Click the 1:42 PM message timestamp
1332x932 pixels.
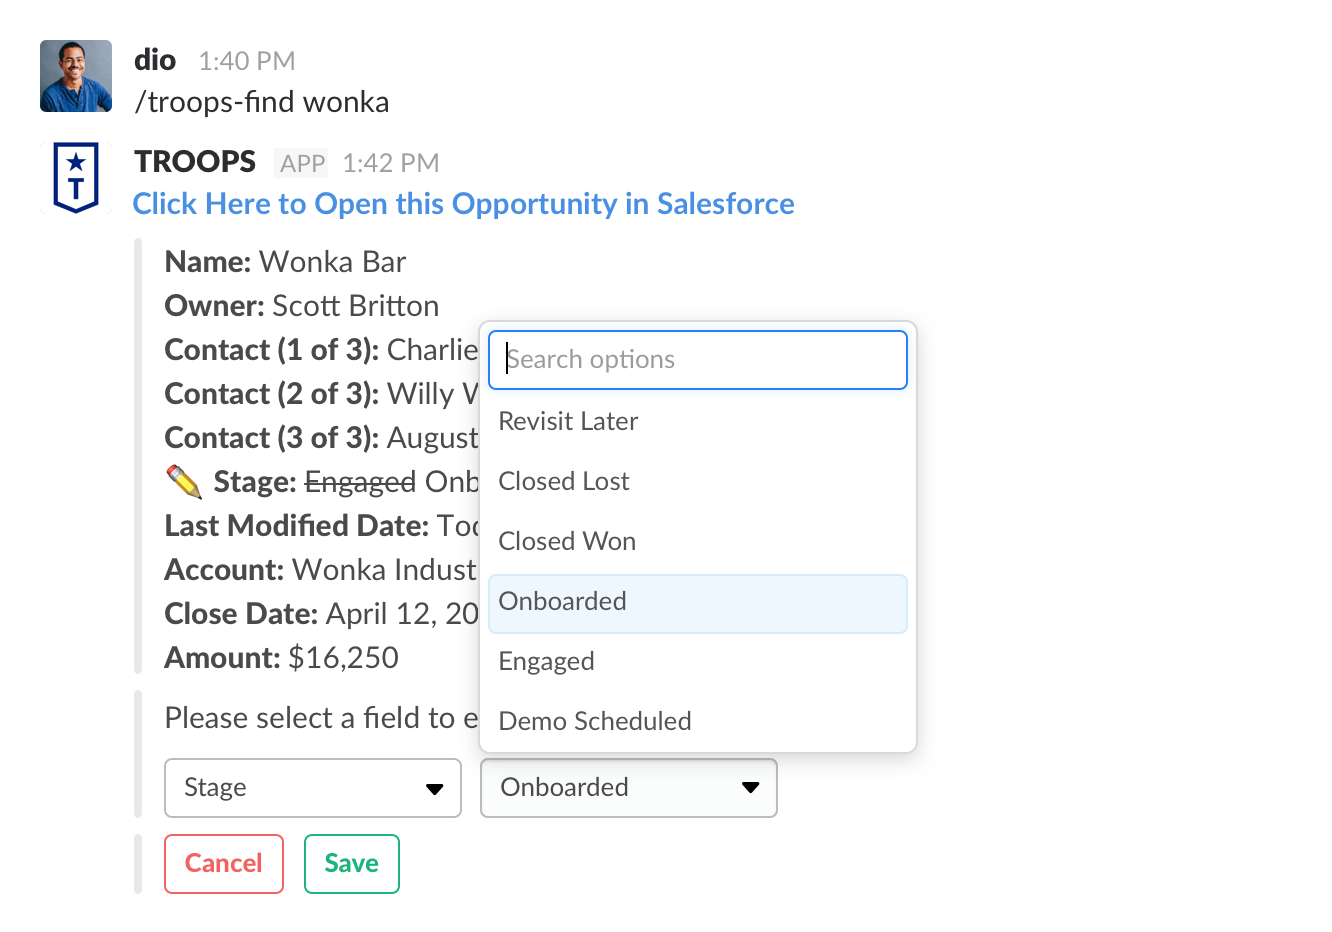(390, 162)
